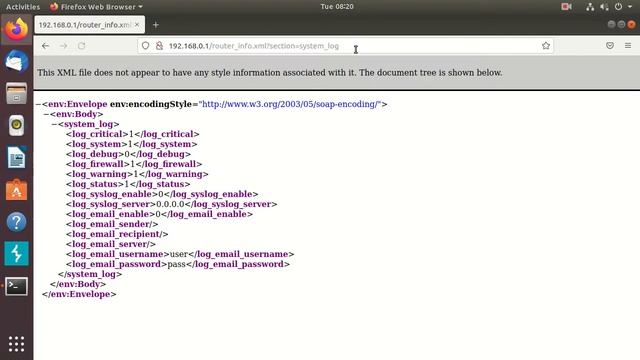This screenshot has width=640, height=360.
Task: Click the log_email_password pass line
Action: tap(178, 264)
